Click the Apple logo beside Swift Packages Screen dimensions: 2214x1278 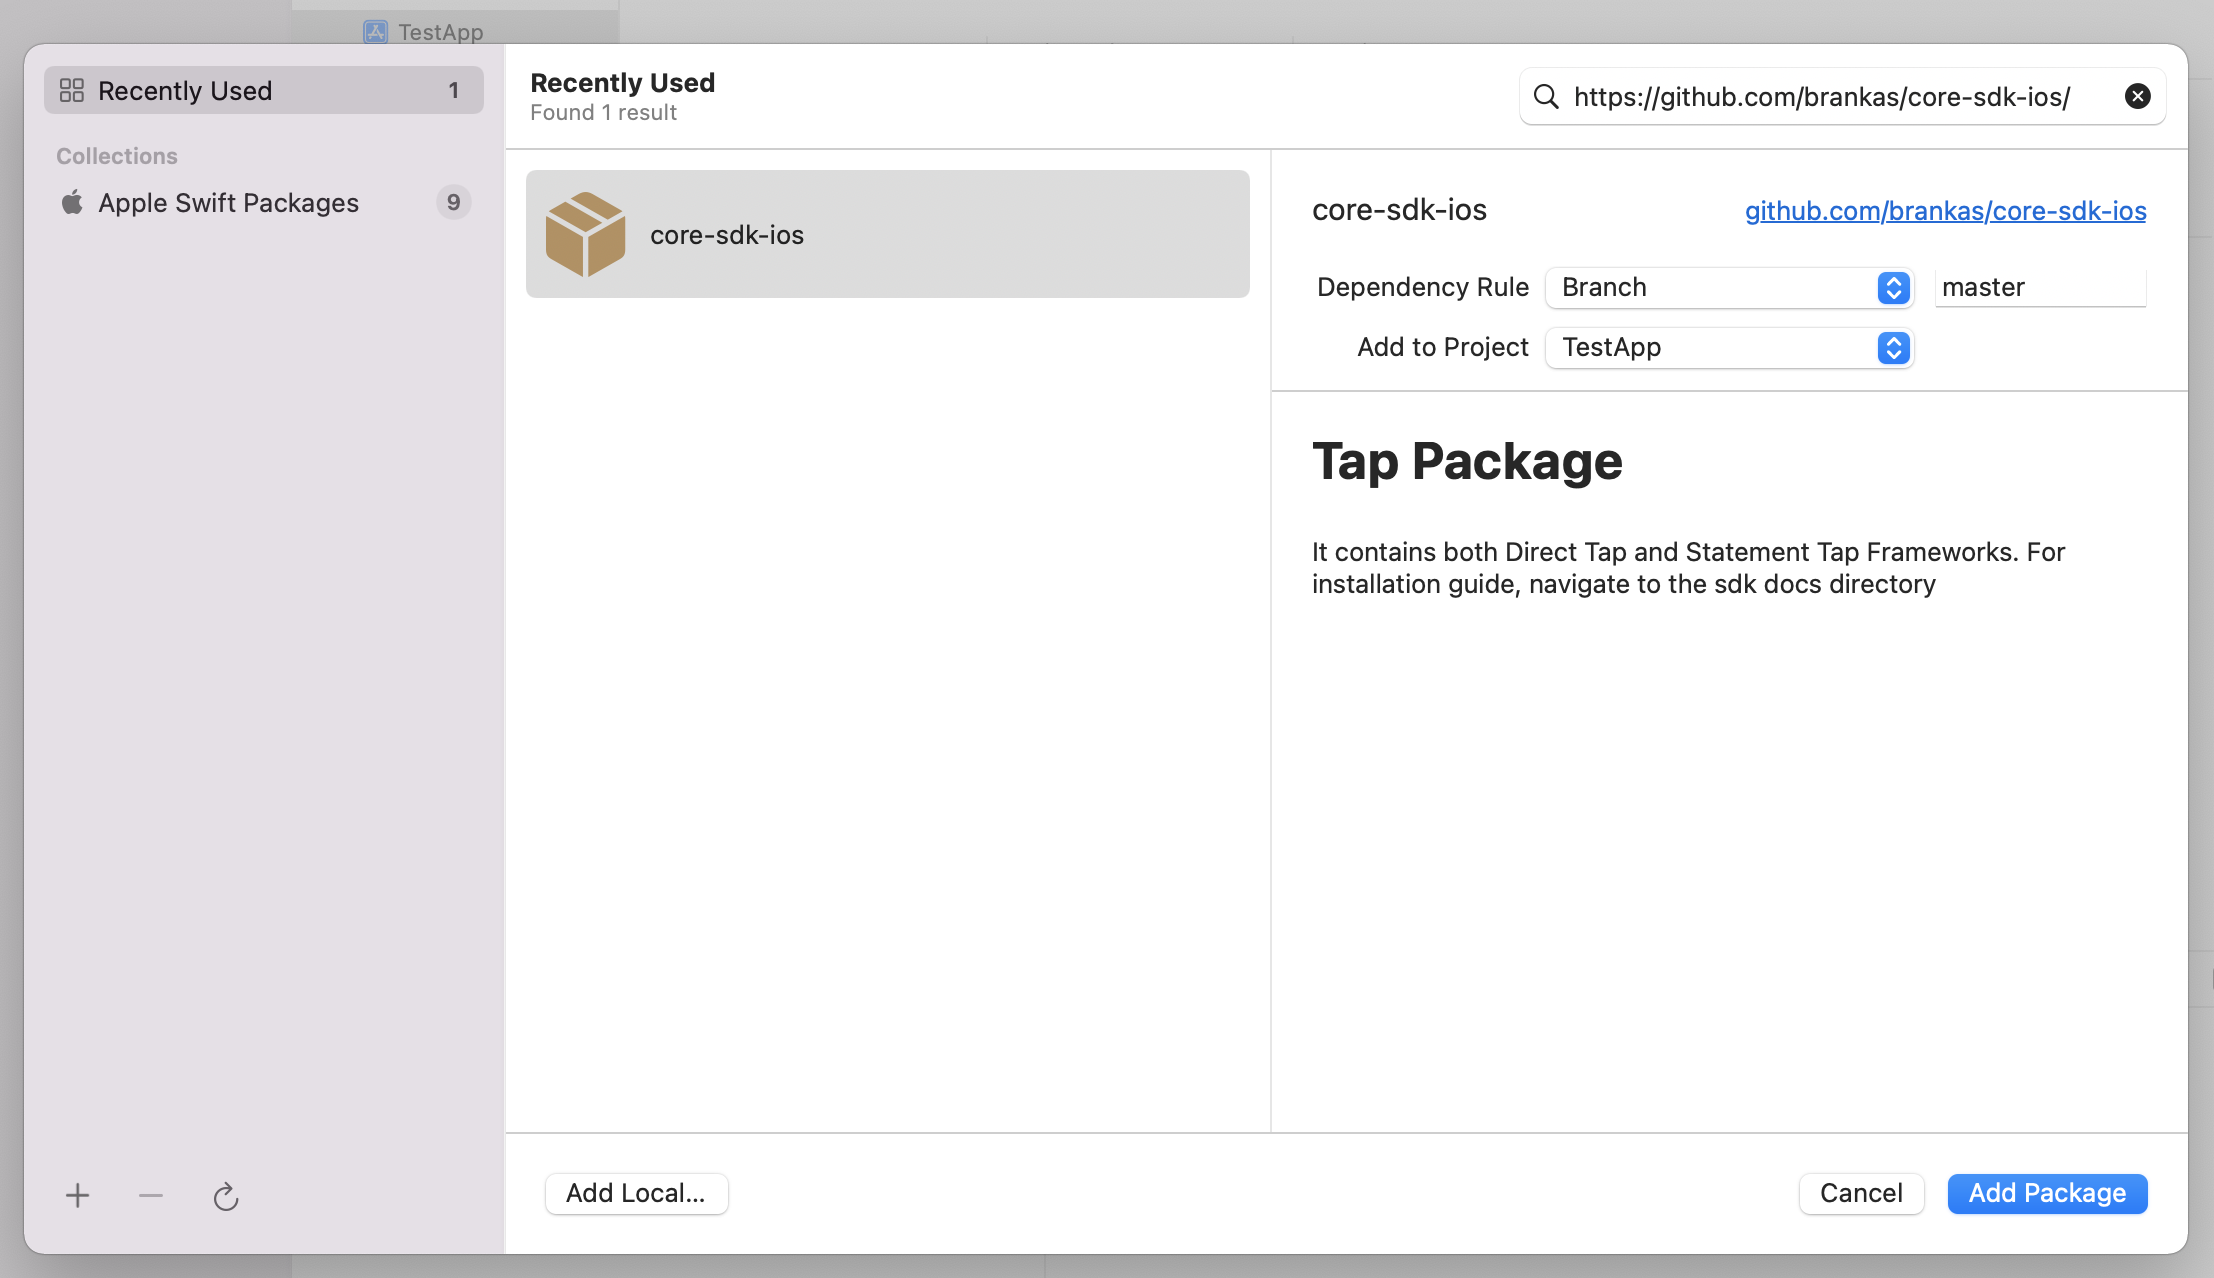pyautogui.click(x=72, y=203)
